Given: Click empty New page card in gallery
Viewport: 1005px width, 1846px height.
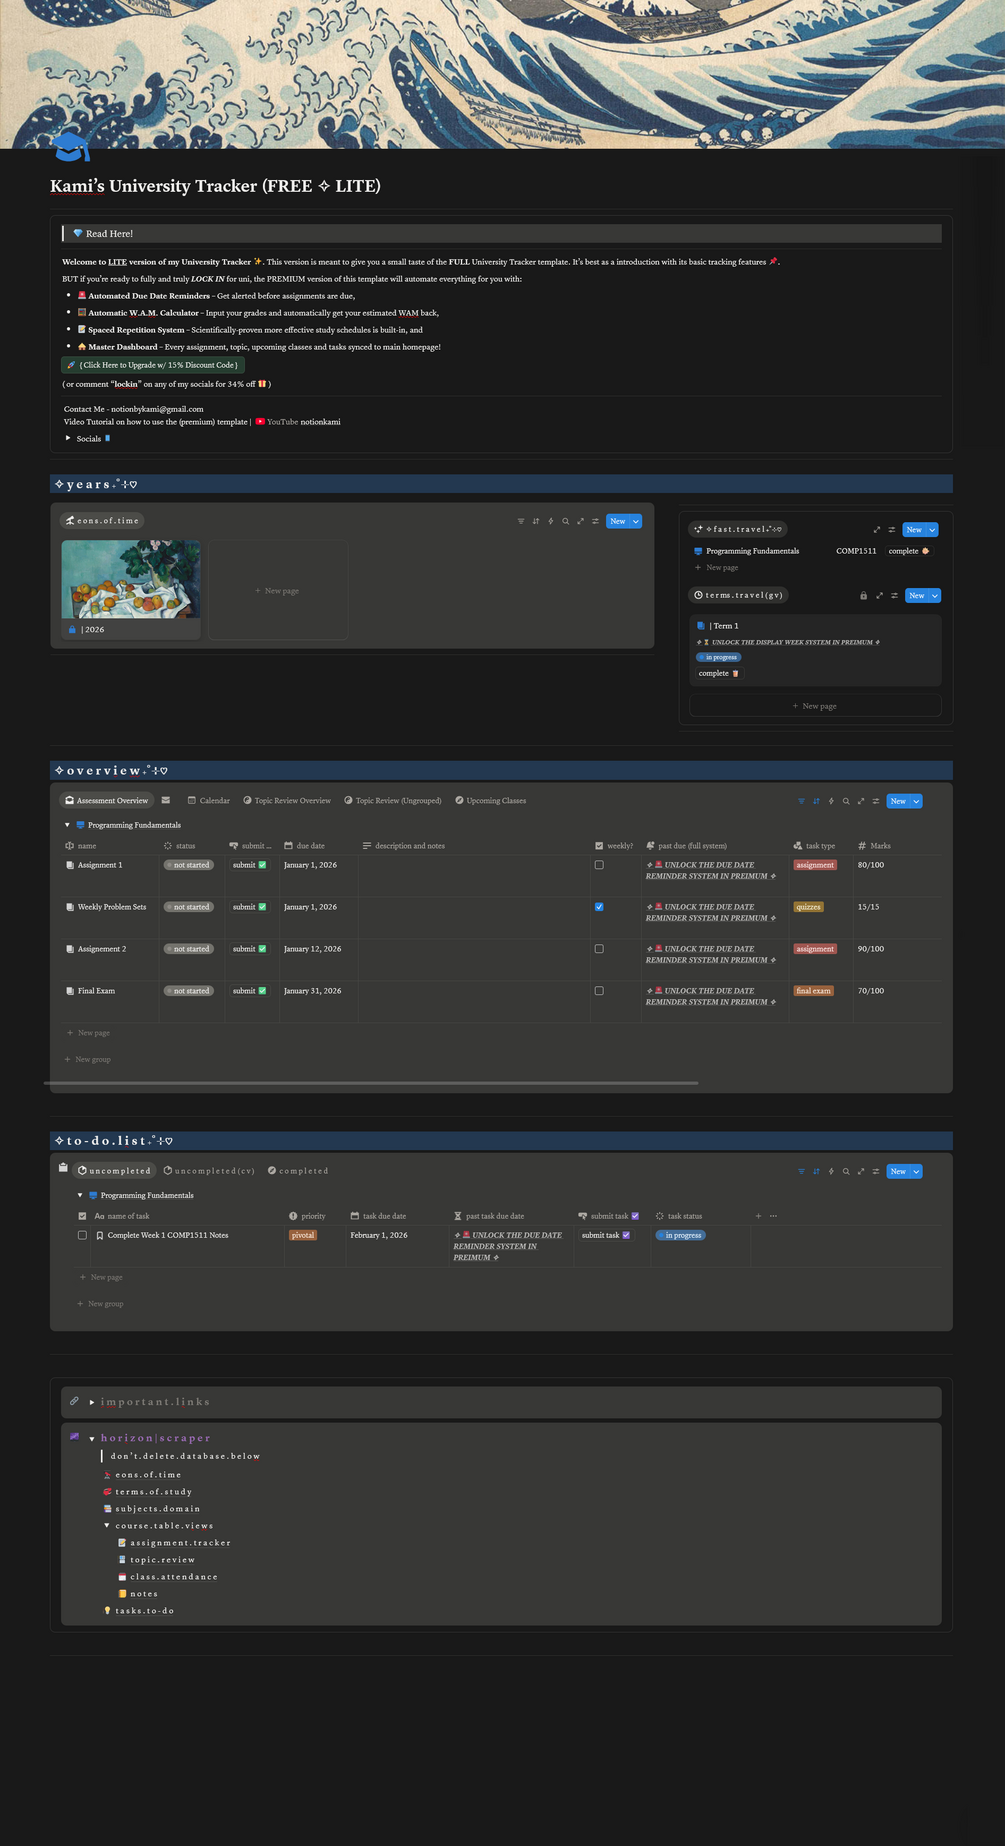Looking at the screenshot, I should point(278,590).
